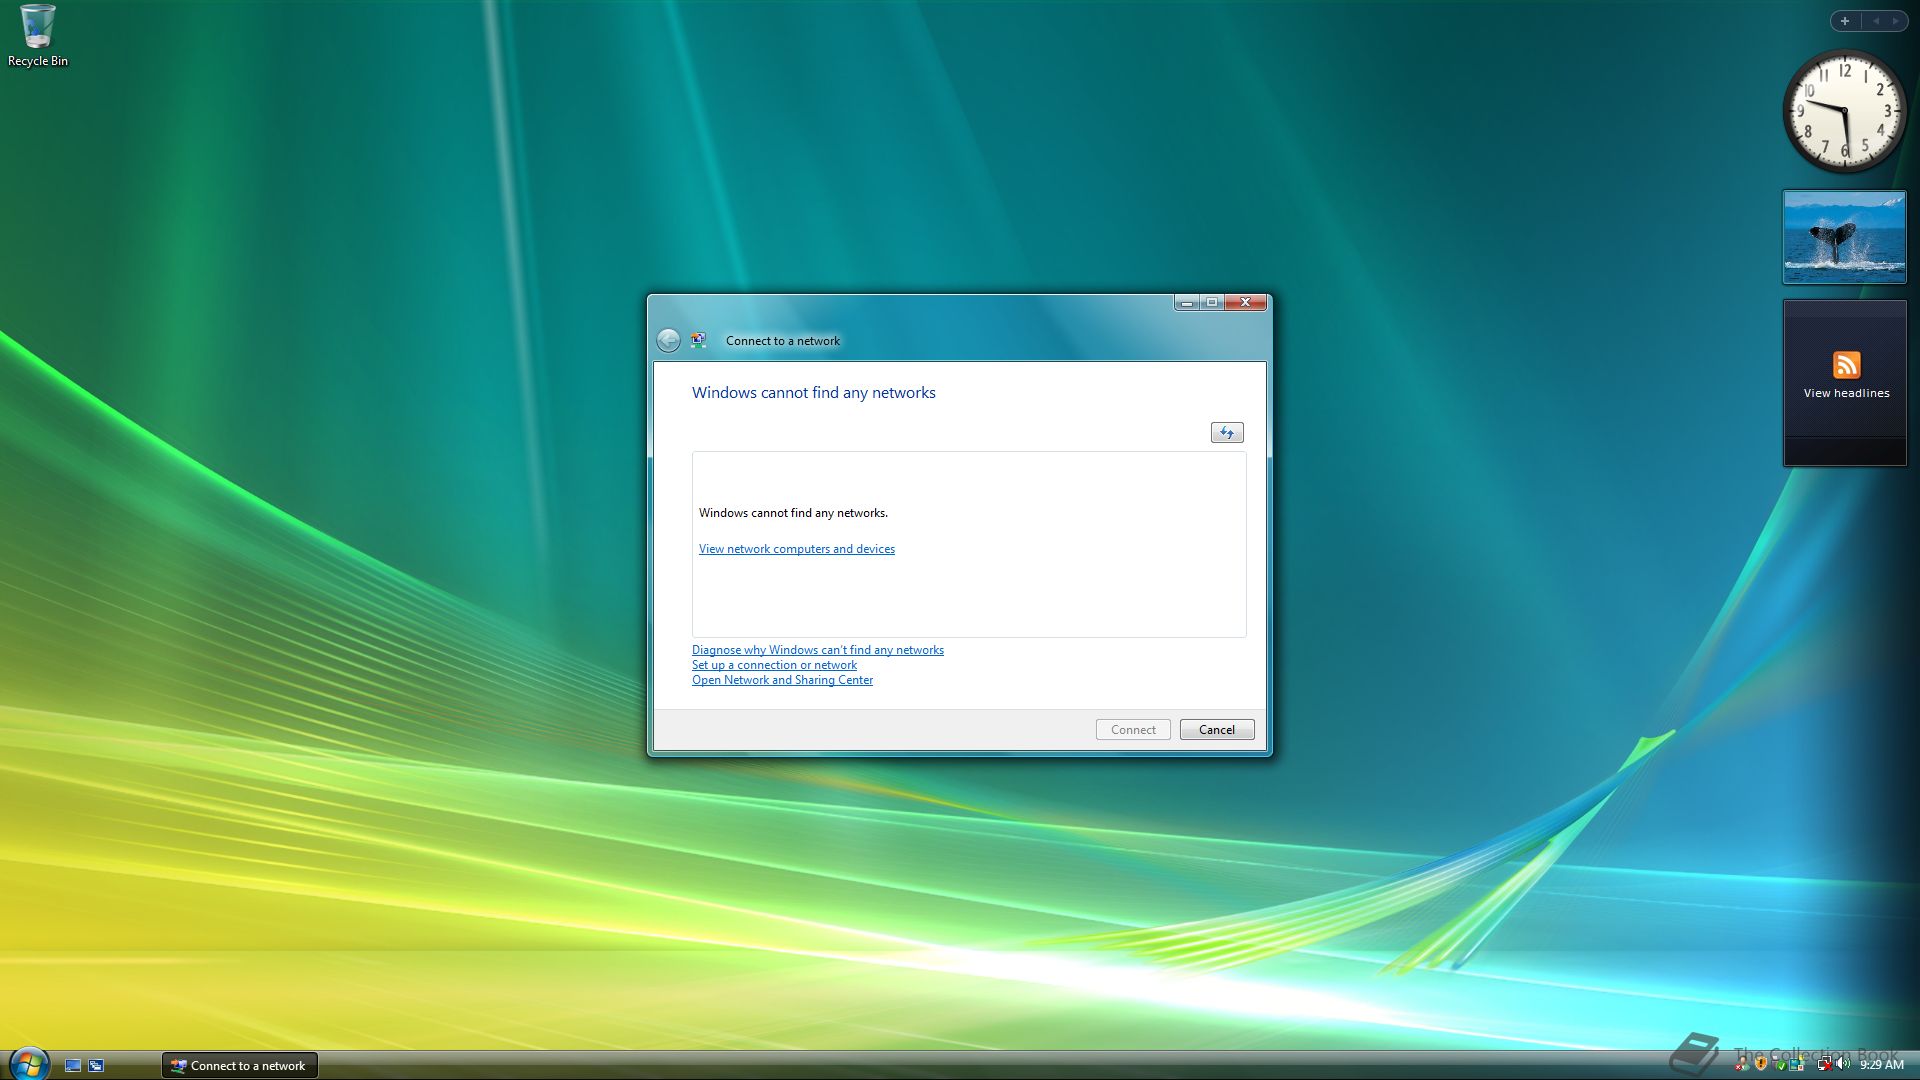Screen dimensions: 1920x1080
Task: Click the 'Connect to a network' dialog title text
Action: coord(783,341)
